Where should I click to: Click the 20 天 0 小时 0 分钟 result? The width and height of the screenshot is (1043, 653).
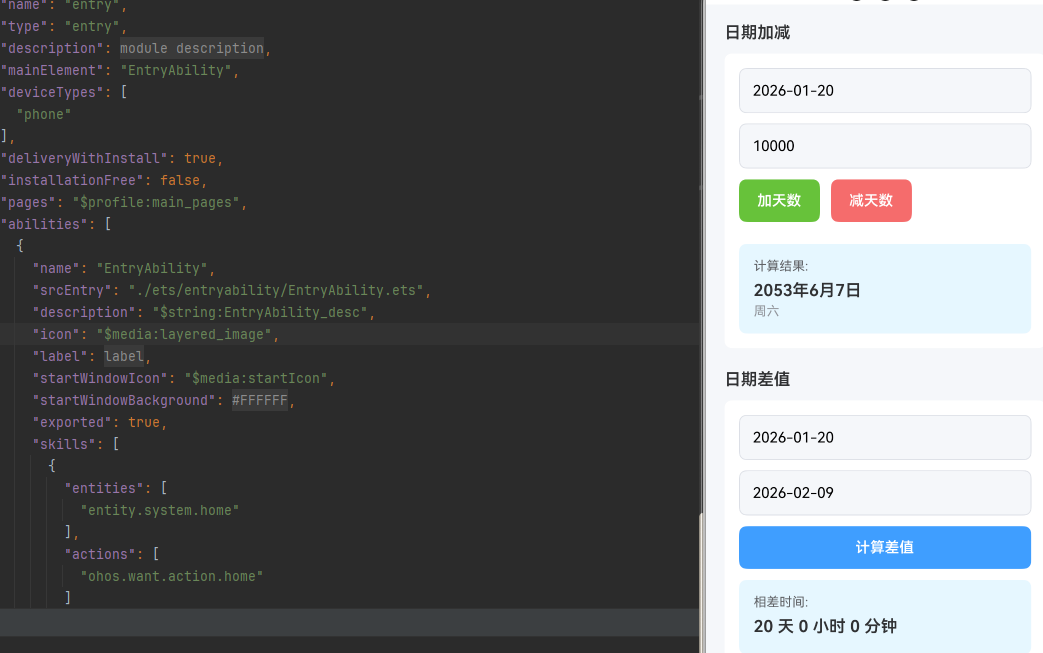click(x=825, y=627)
